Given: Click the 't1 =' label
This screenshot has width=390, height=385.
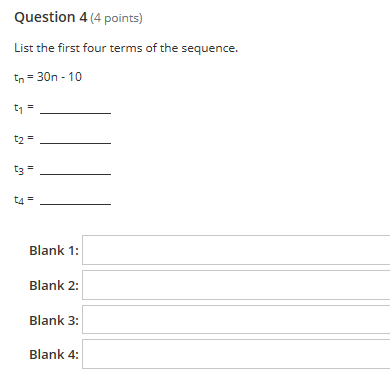Looking at the screenshot, I should tap(24, 108).
